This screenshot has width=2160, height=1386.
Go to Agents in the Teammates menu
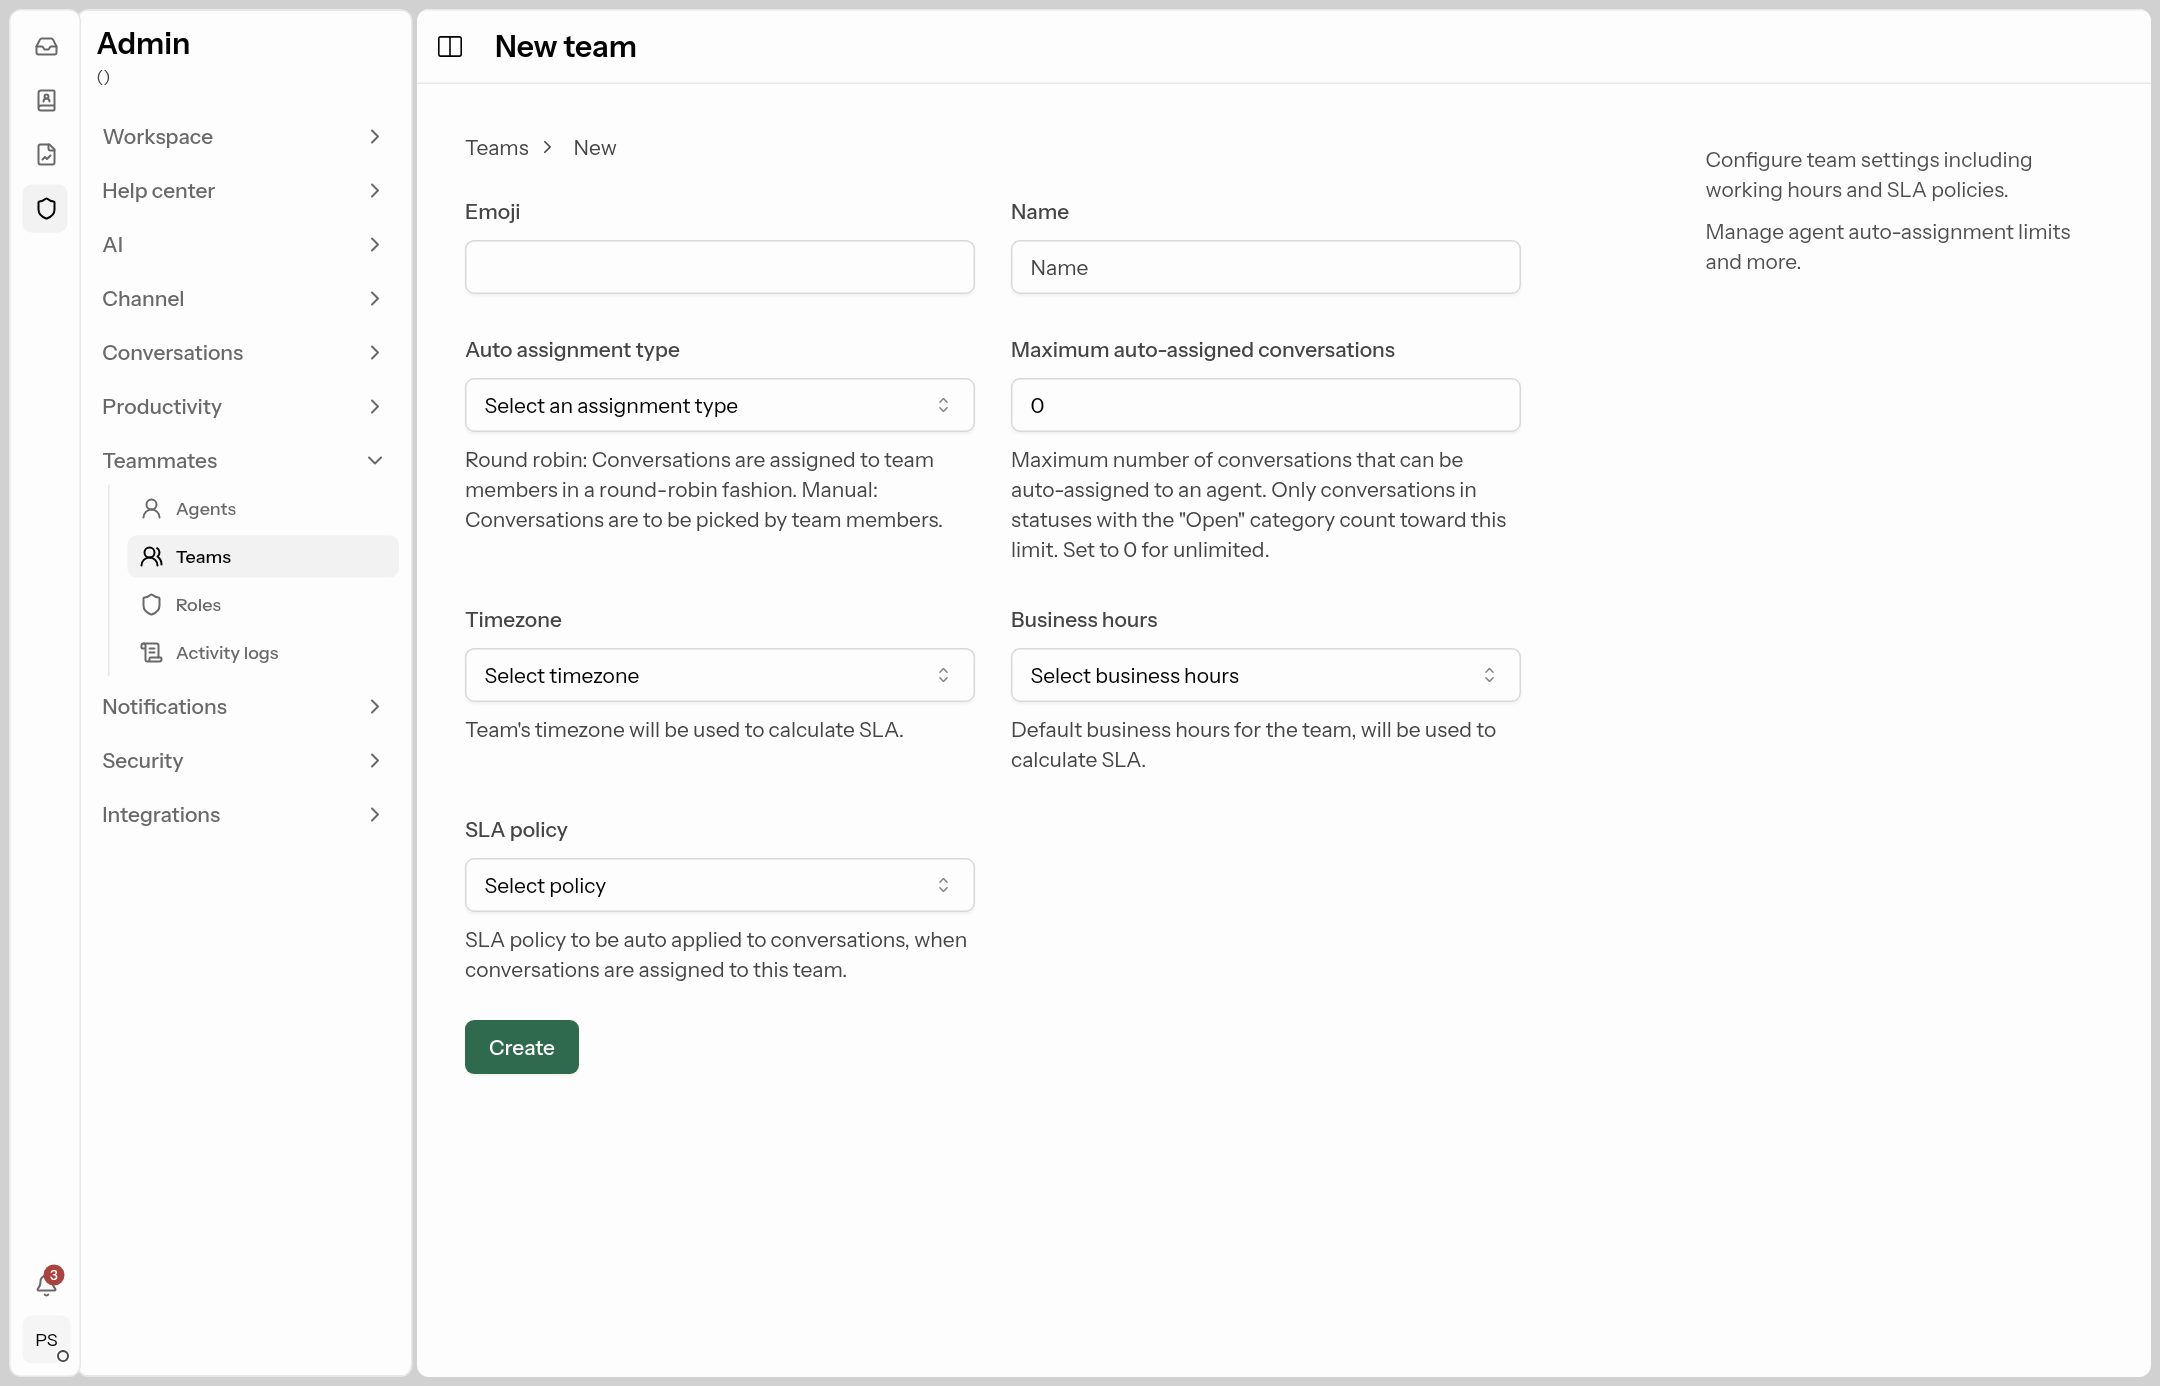tap(263, 509)
